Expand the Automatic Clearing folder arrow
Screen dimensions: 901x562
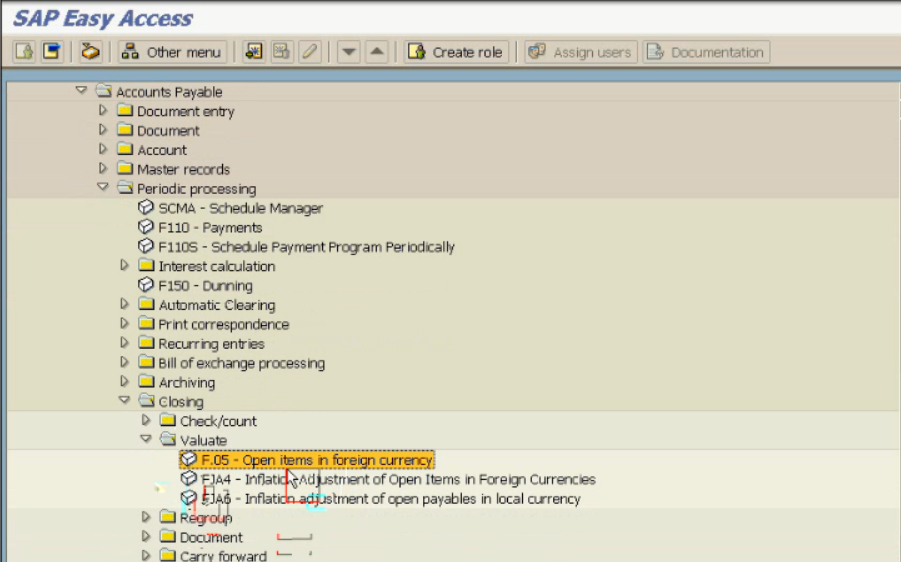pos(124,303)
